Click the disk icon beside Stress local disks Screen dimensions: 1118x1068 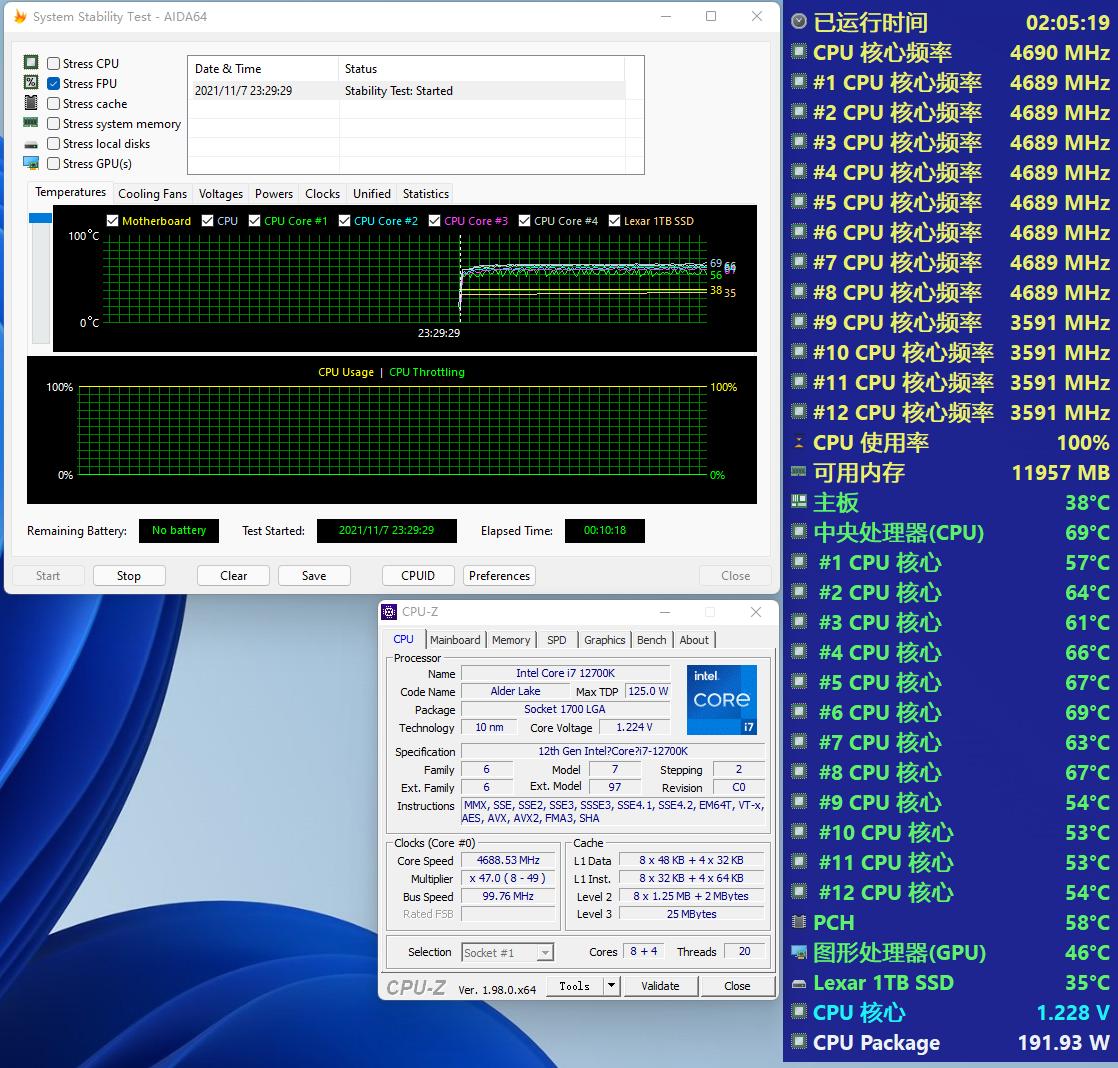tap(30, 143)
